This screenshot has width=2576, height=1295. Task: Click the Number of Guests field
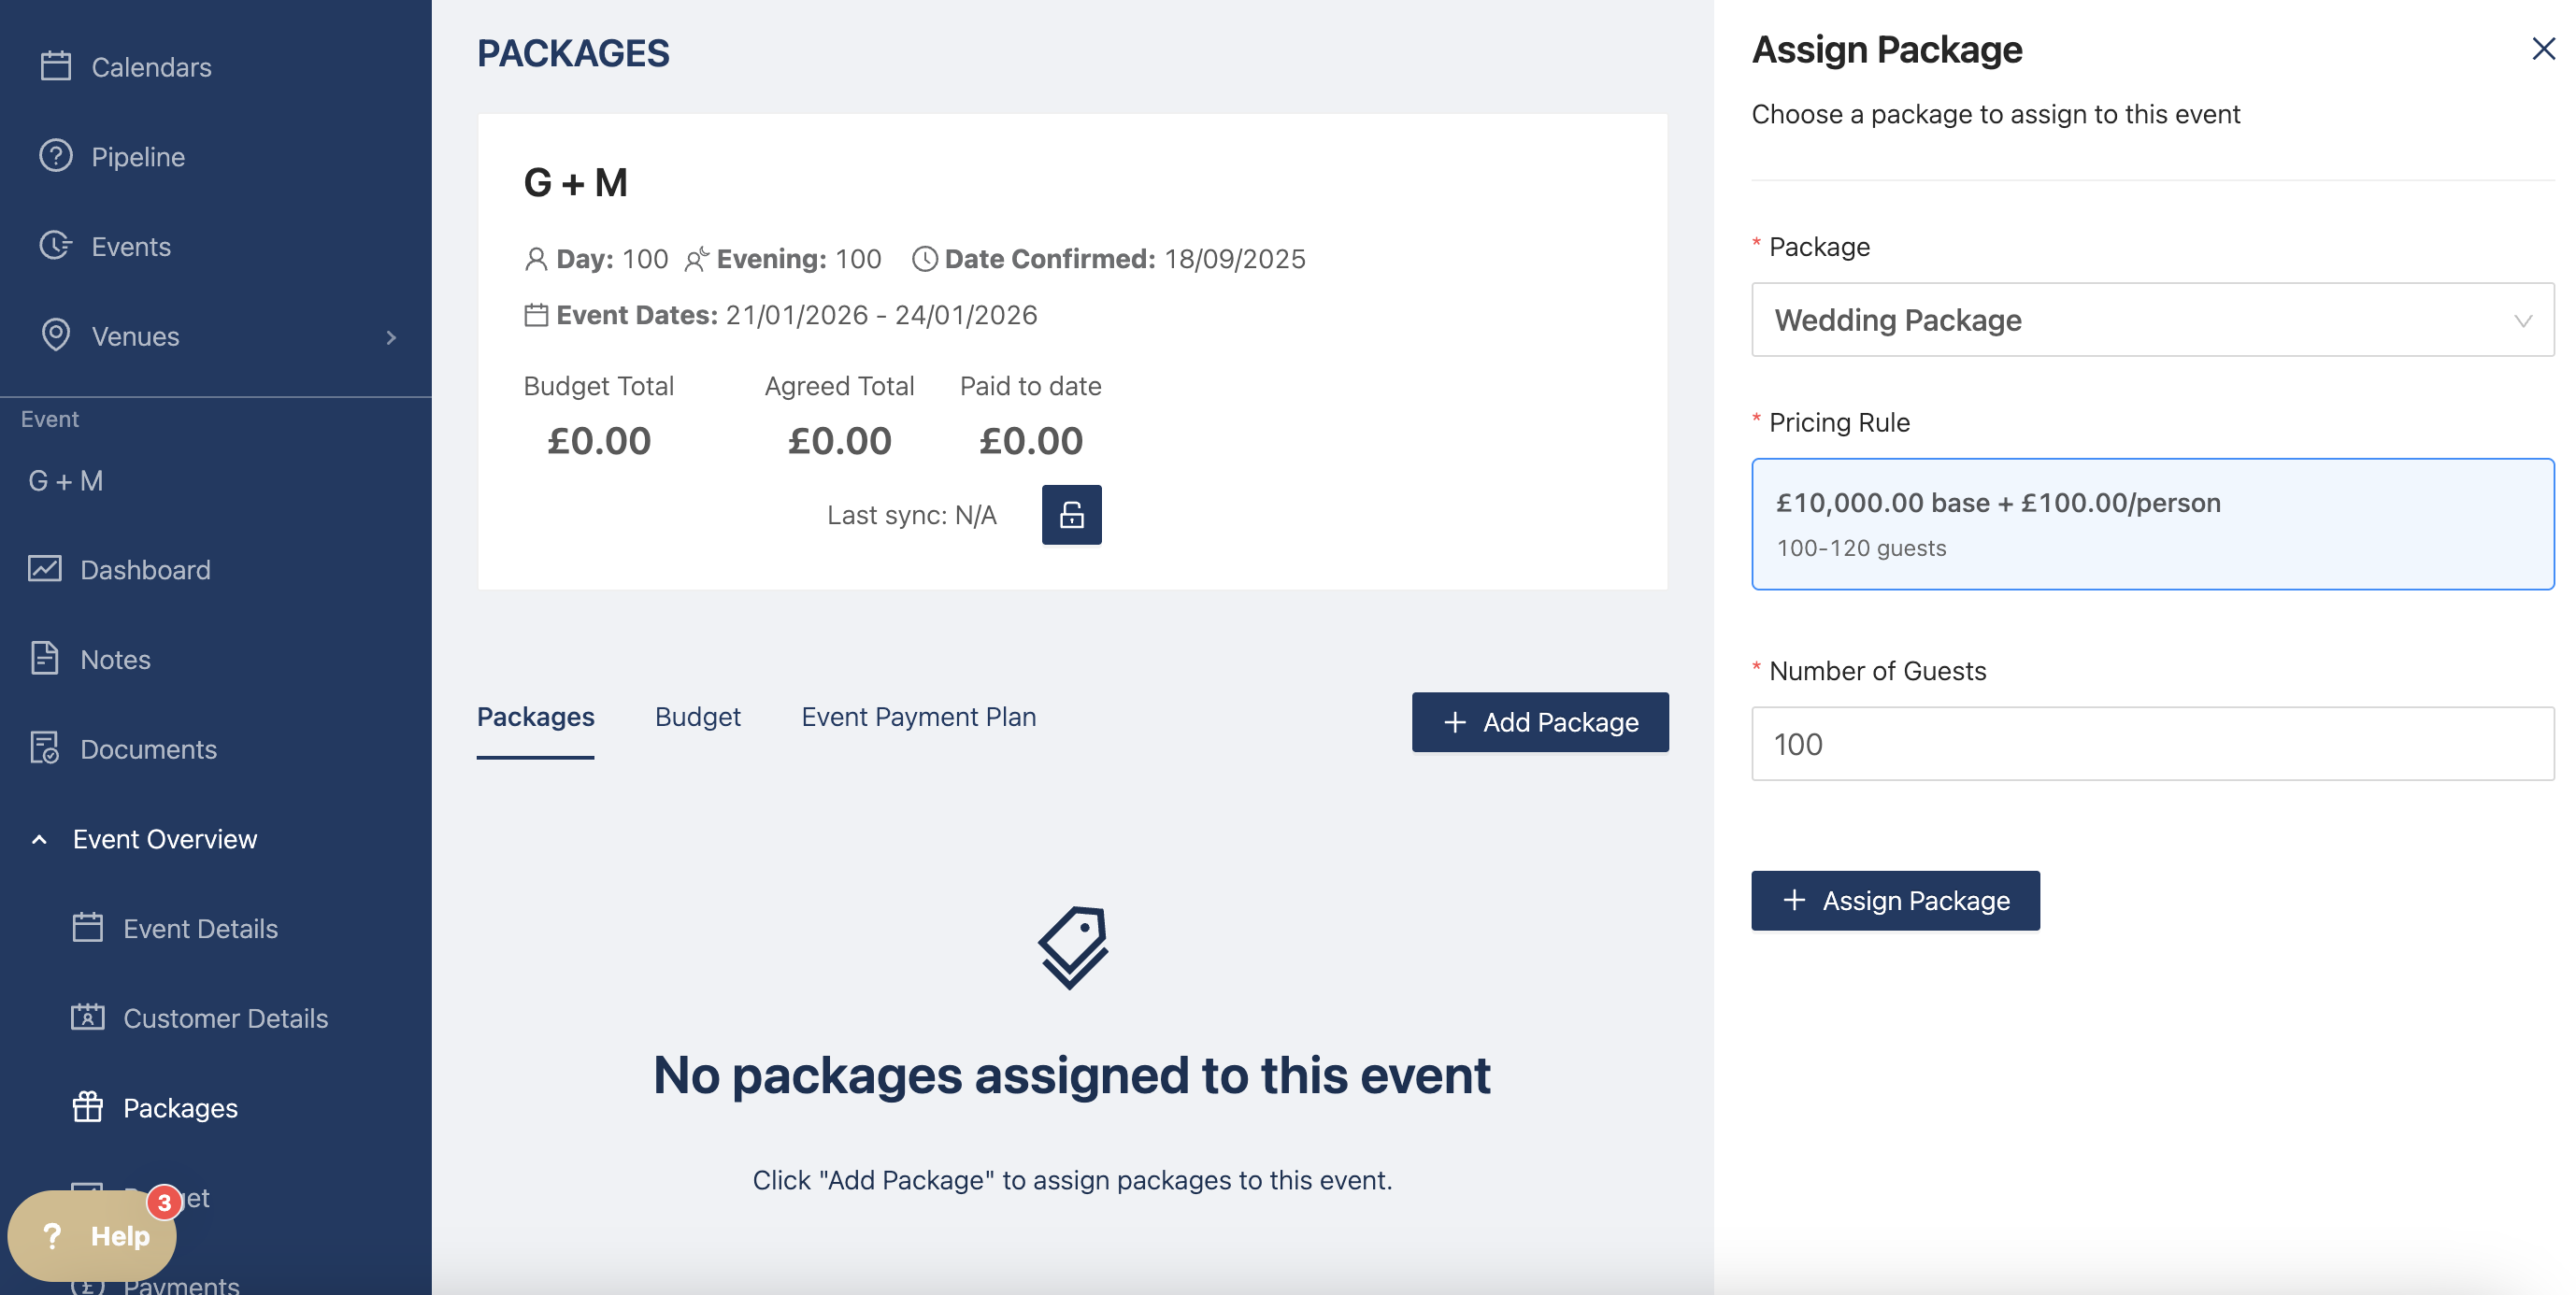tap(2152, 744)
